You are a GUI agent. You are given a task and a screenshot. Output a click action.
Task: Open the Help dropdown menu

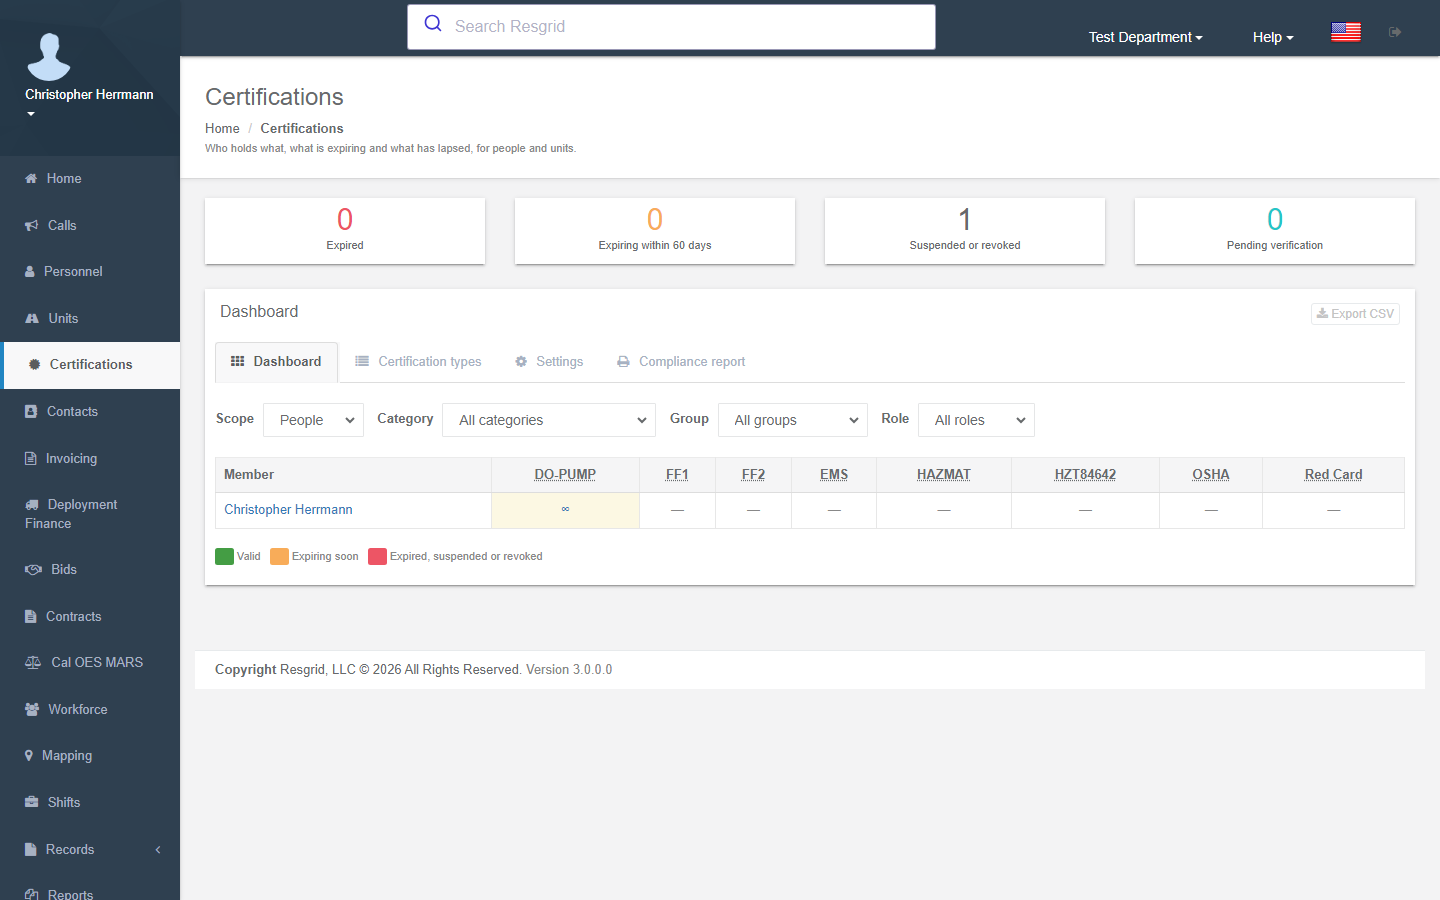[x=1273, y=37]
